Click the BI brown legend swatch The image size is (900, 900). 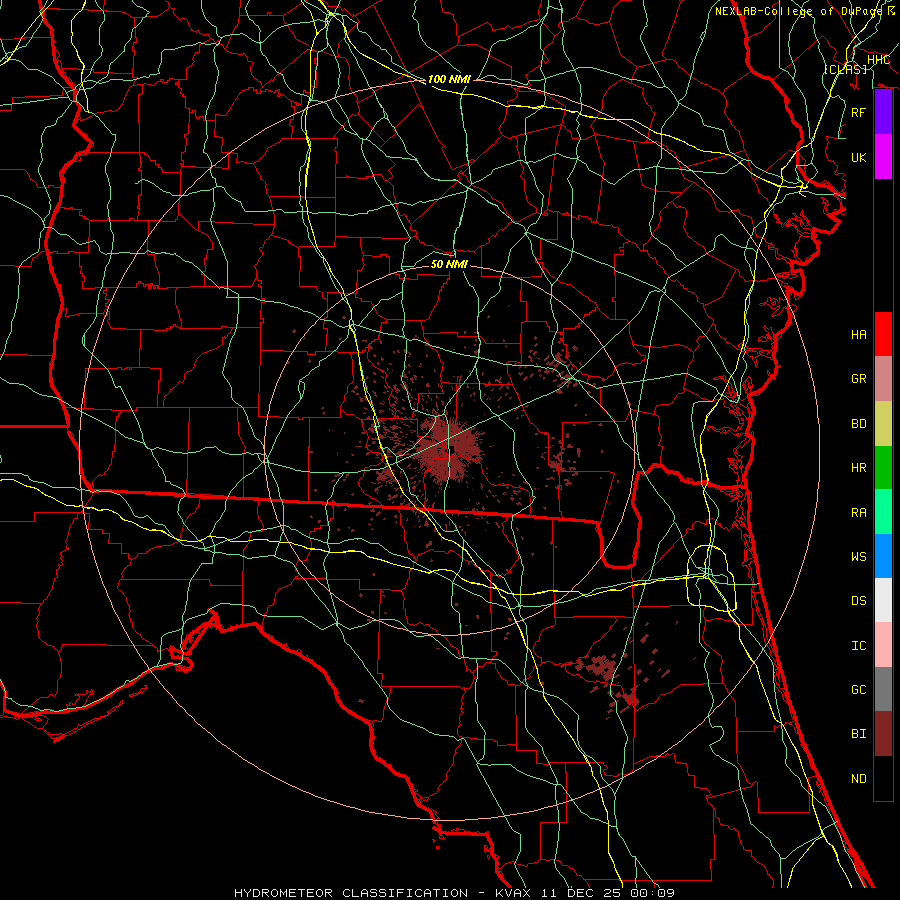[x=883, y=734]
